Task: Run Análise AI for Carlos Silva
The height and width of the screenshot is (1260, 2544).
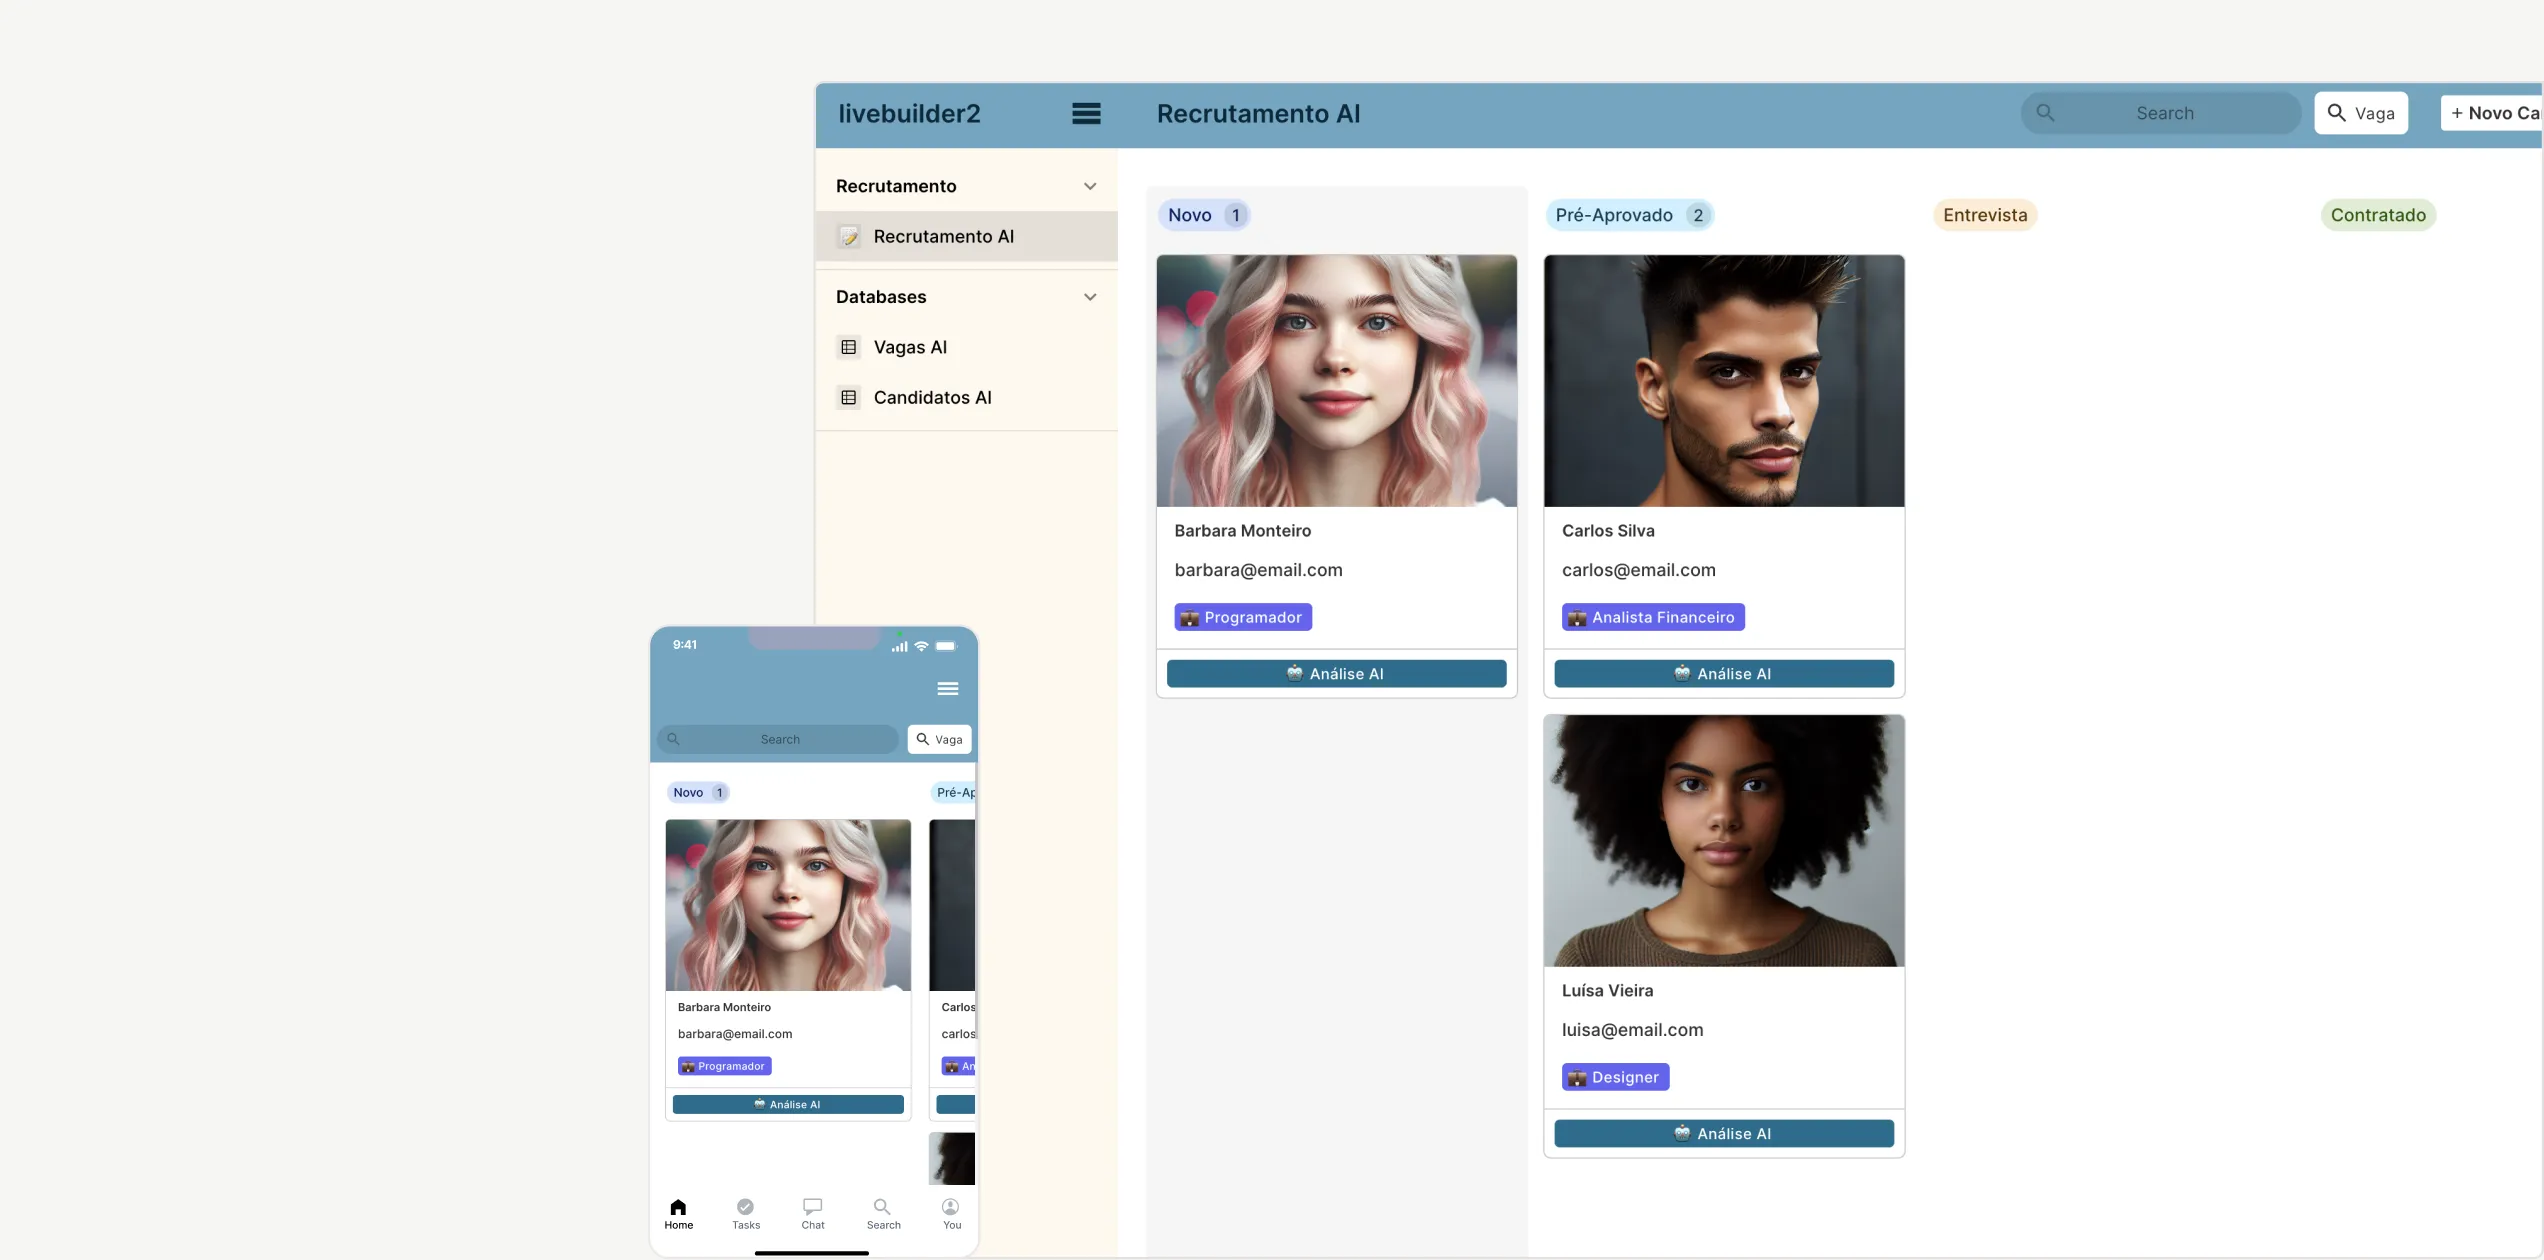Action: click(1723, 674)
